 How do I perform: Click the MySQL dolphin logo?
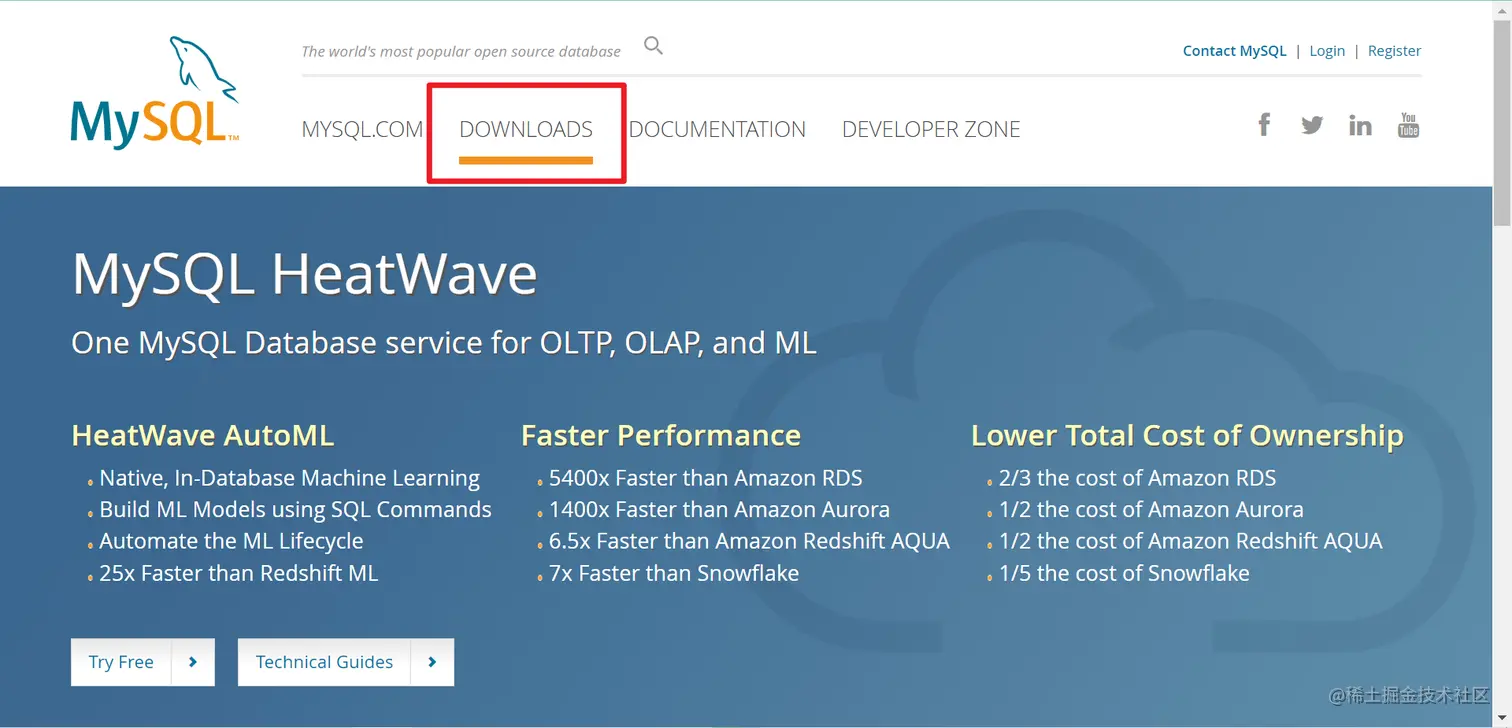[x=155, y=92]
